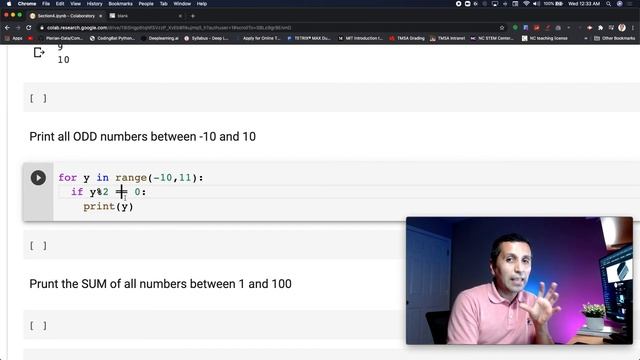This screenshot has width=640, height=360.
Task: Open the NC STEM Center bookmark
Action: click(x=492, y=38)
